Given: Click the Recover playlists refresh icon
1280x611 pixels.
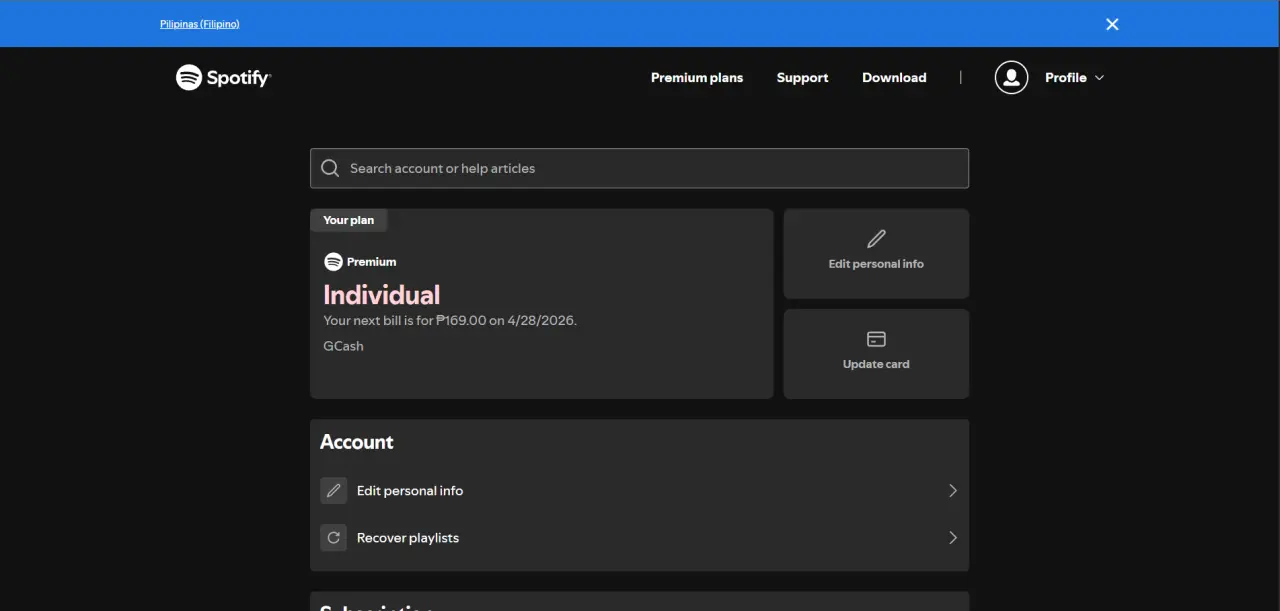Looking at the screenshot, I should point(333,538).
